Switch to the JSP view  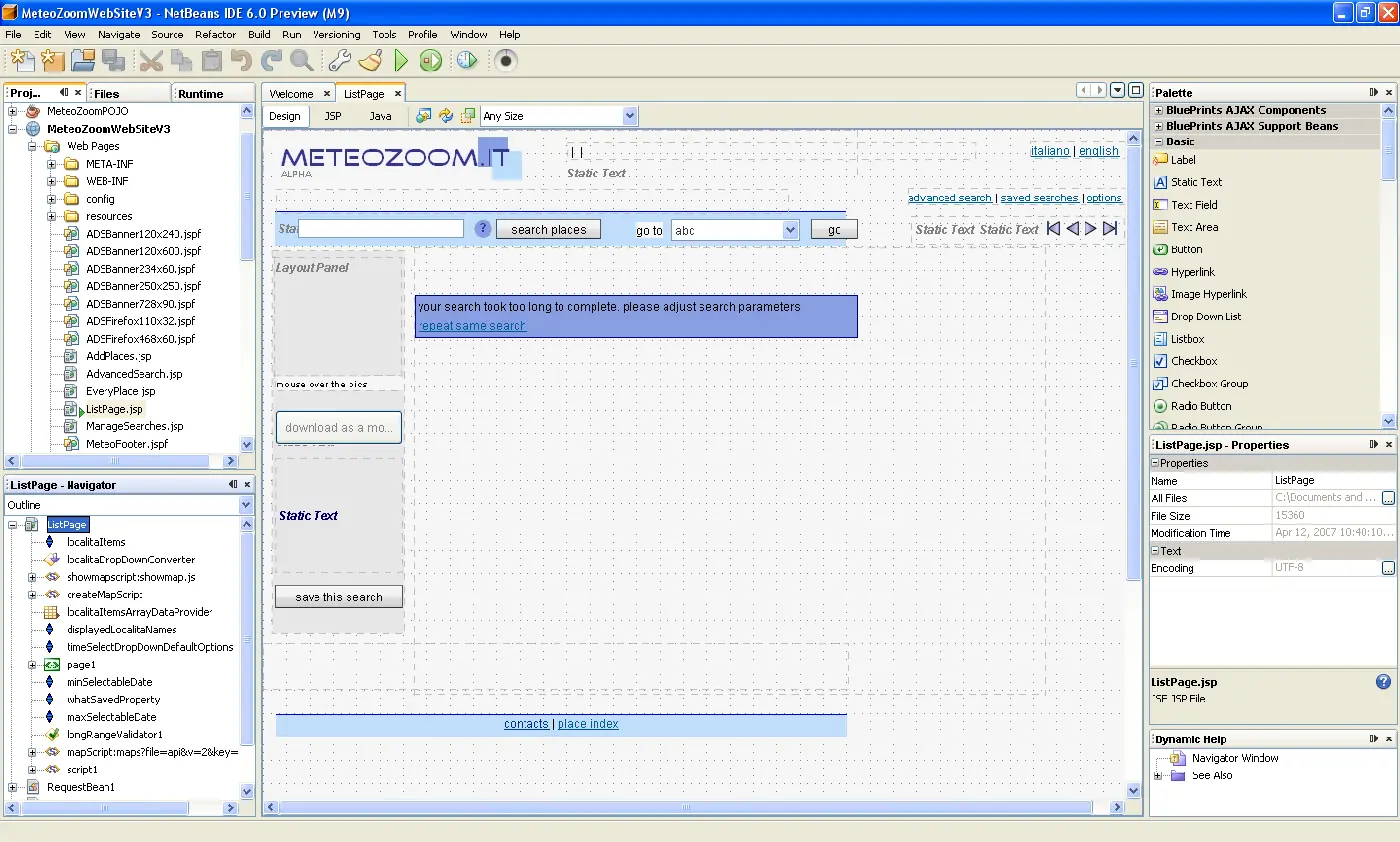[x=333, y=116]
